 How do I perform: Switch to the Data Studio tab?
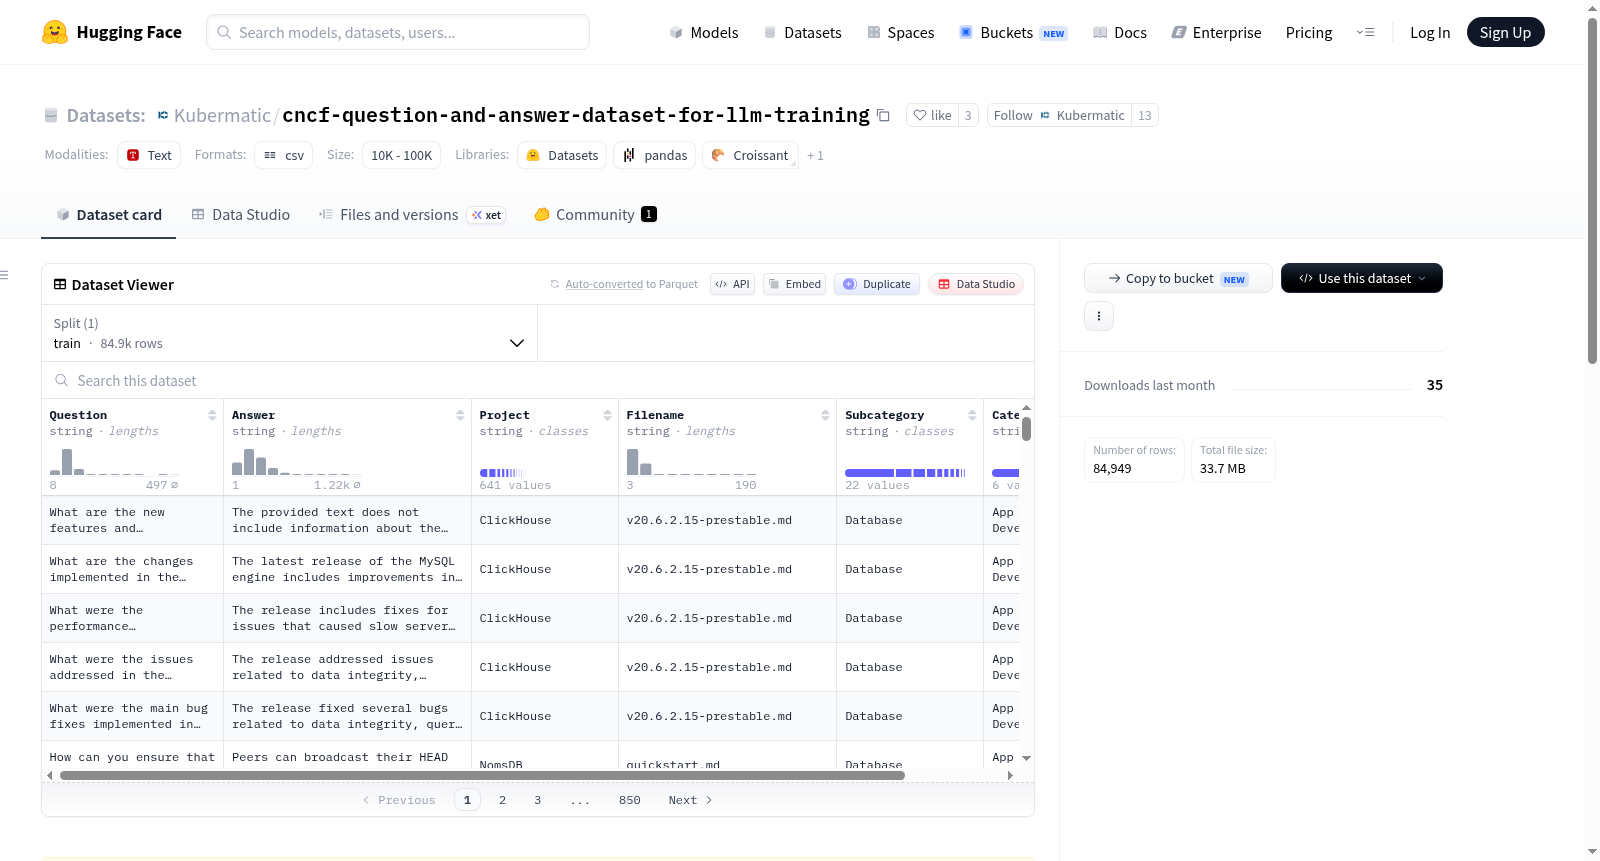[241, 214]
